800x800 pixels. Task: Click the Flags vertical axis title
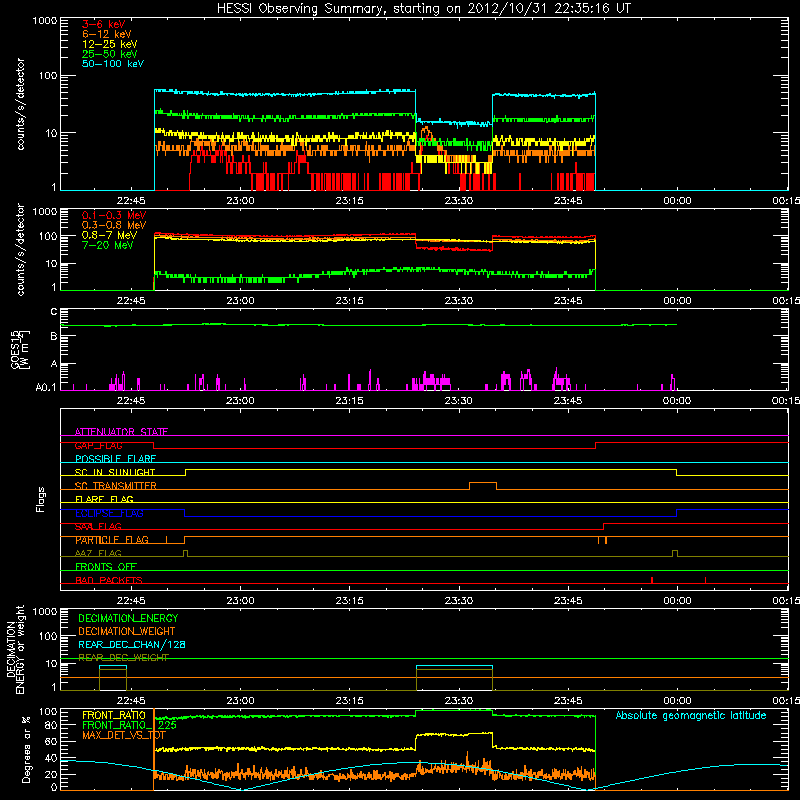(41, 499)
